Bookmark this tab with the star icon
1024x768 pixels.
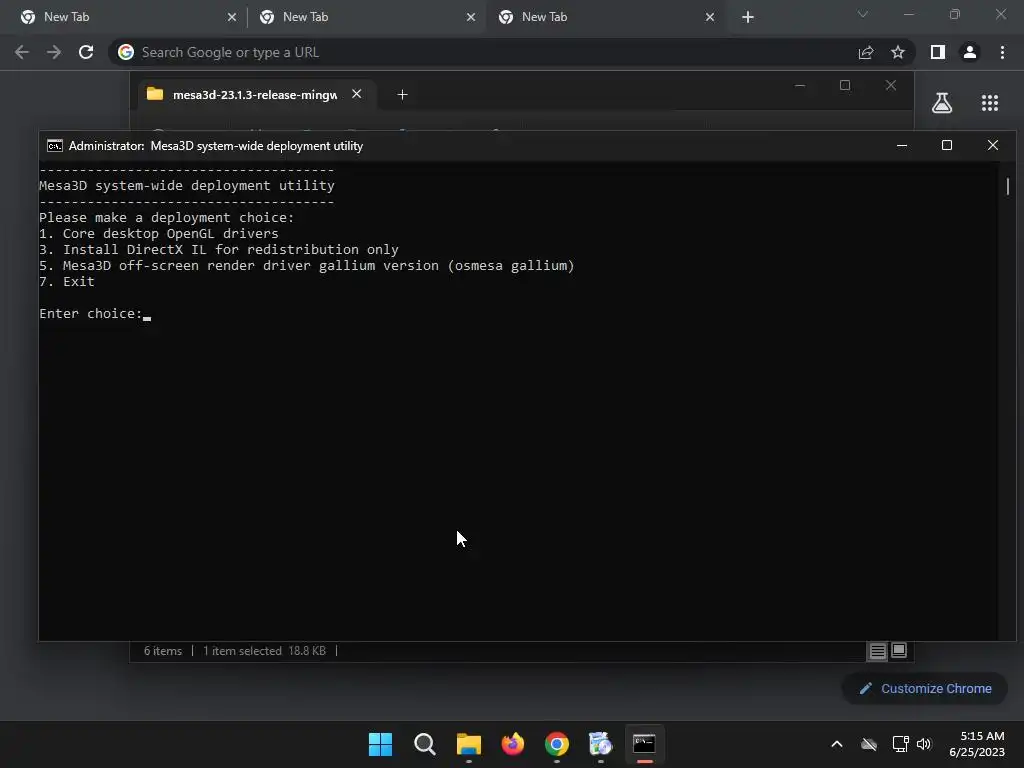[898, 52]
